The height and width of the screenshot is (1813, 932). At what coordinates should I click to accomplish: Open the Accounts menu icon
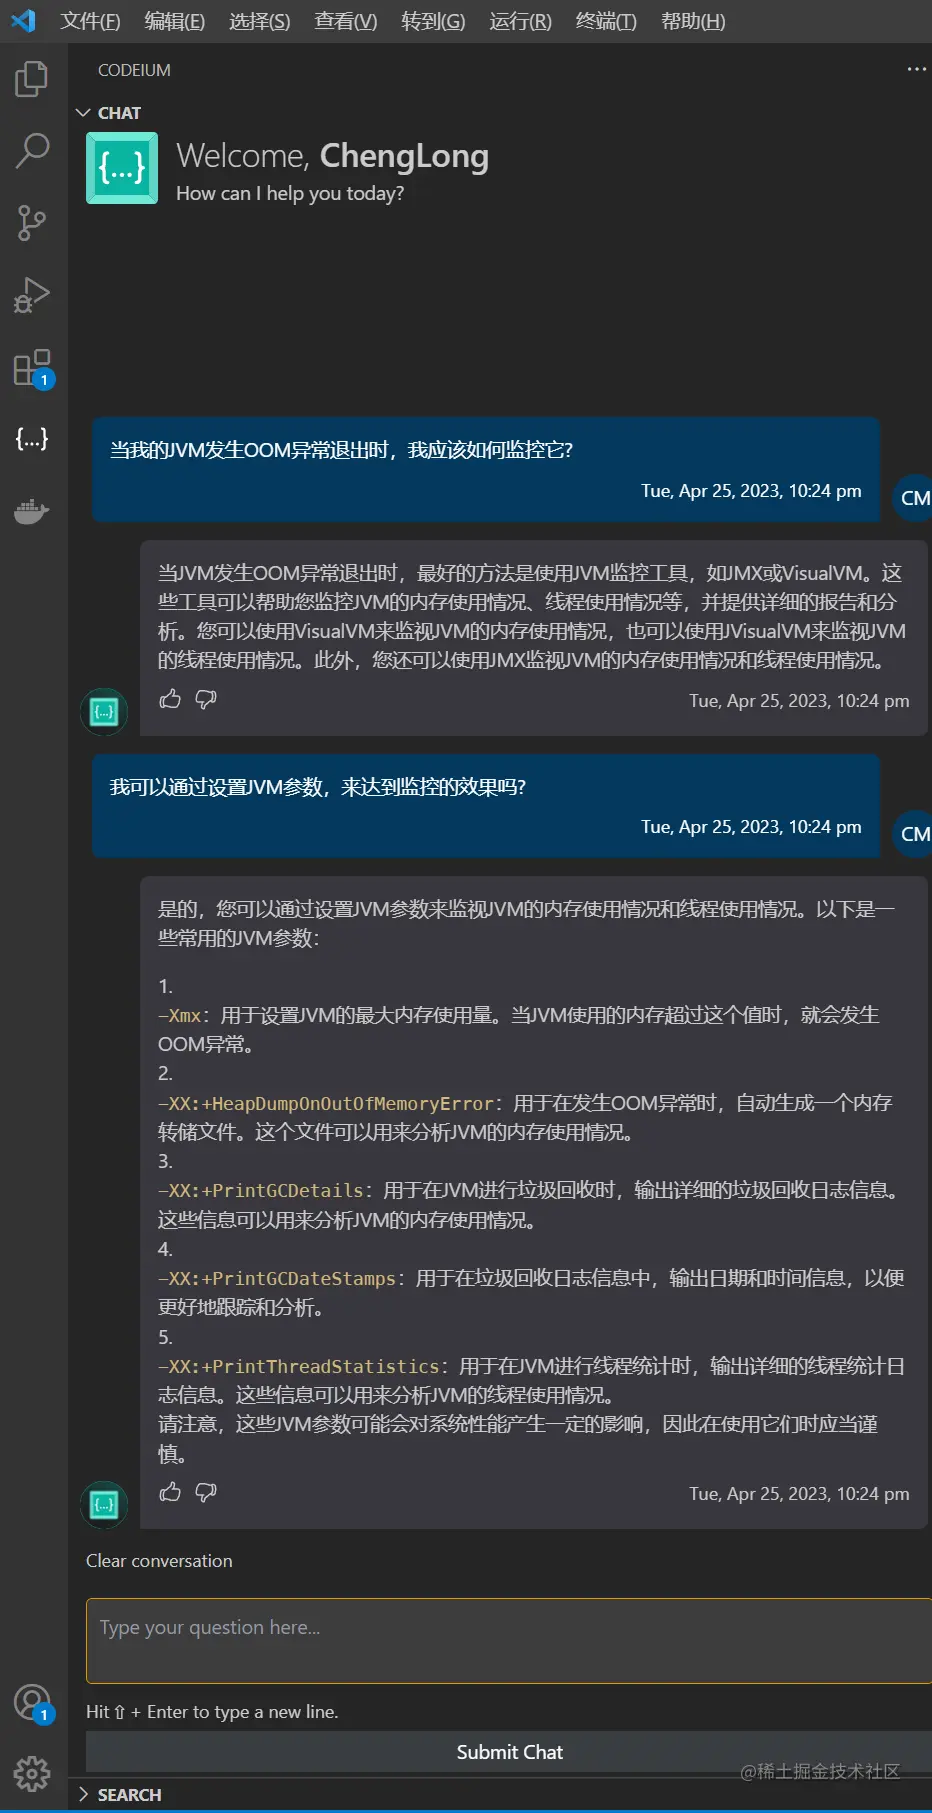point(32,1702)
